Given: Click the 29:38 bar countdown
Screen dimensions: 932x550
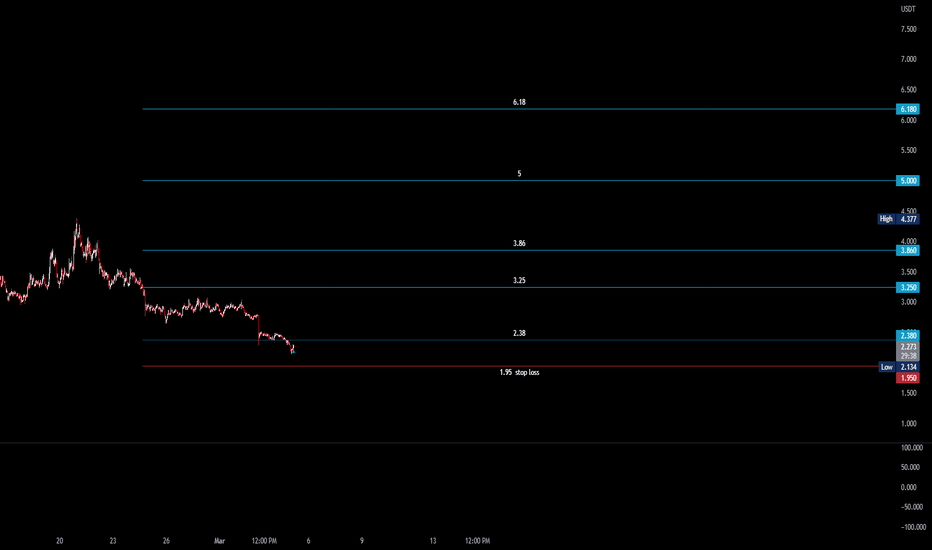Looking at the screenshot, I should click(x=908, y=356).
